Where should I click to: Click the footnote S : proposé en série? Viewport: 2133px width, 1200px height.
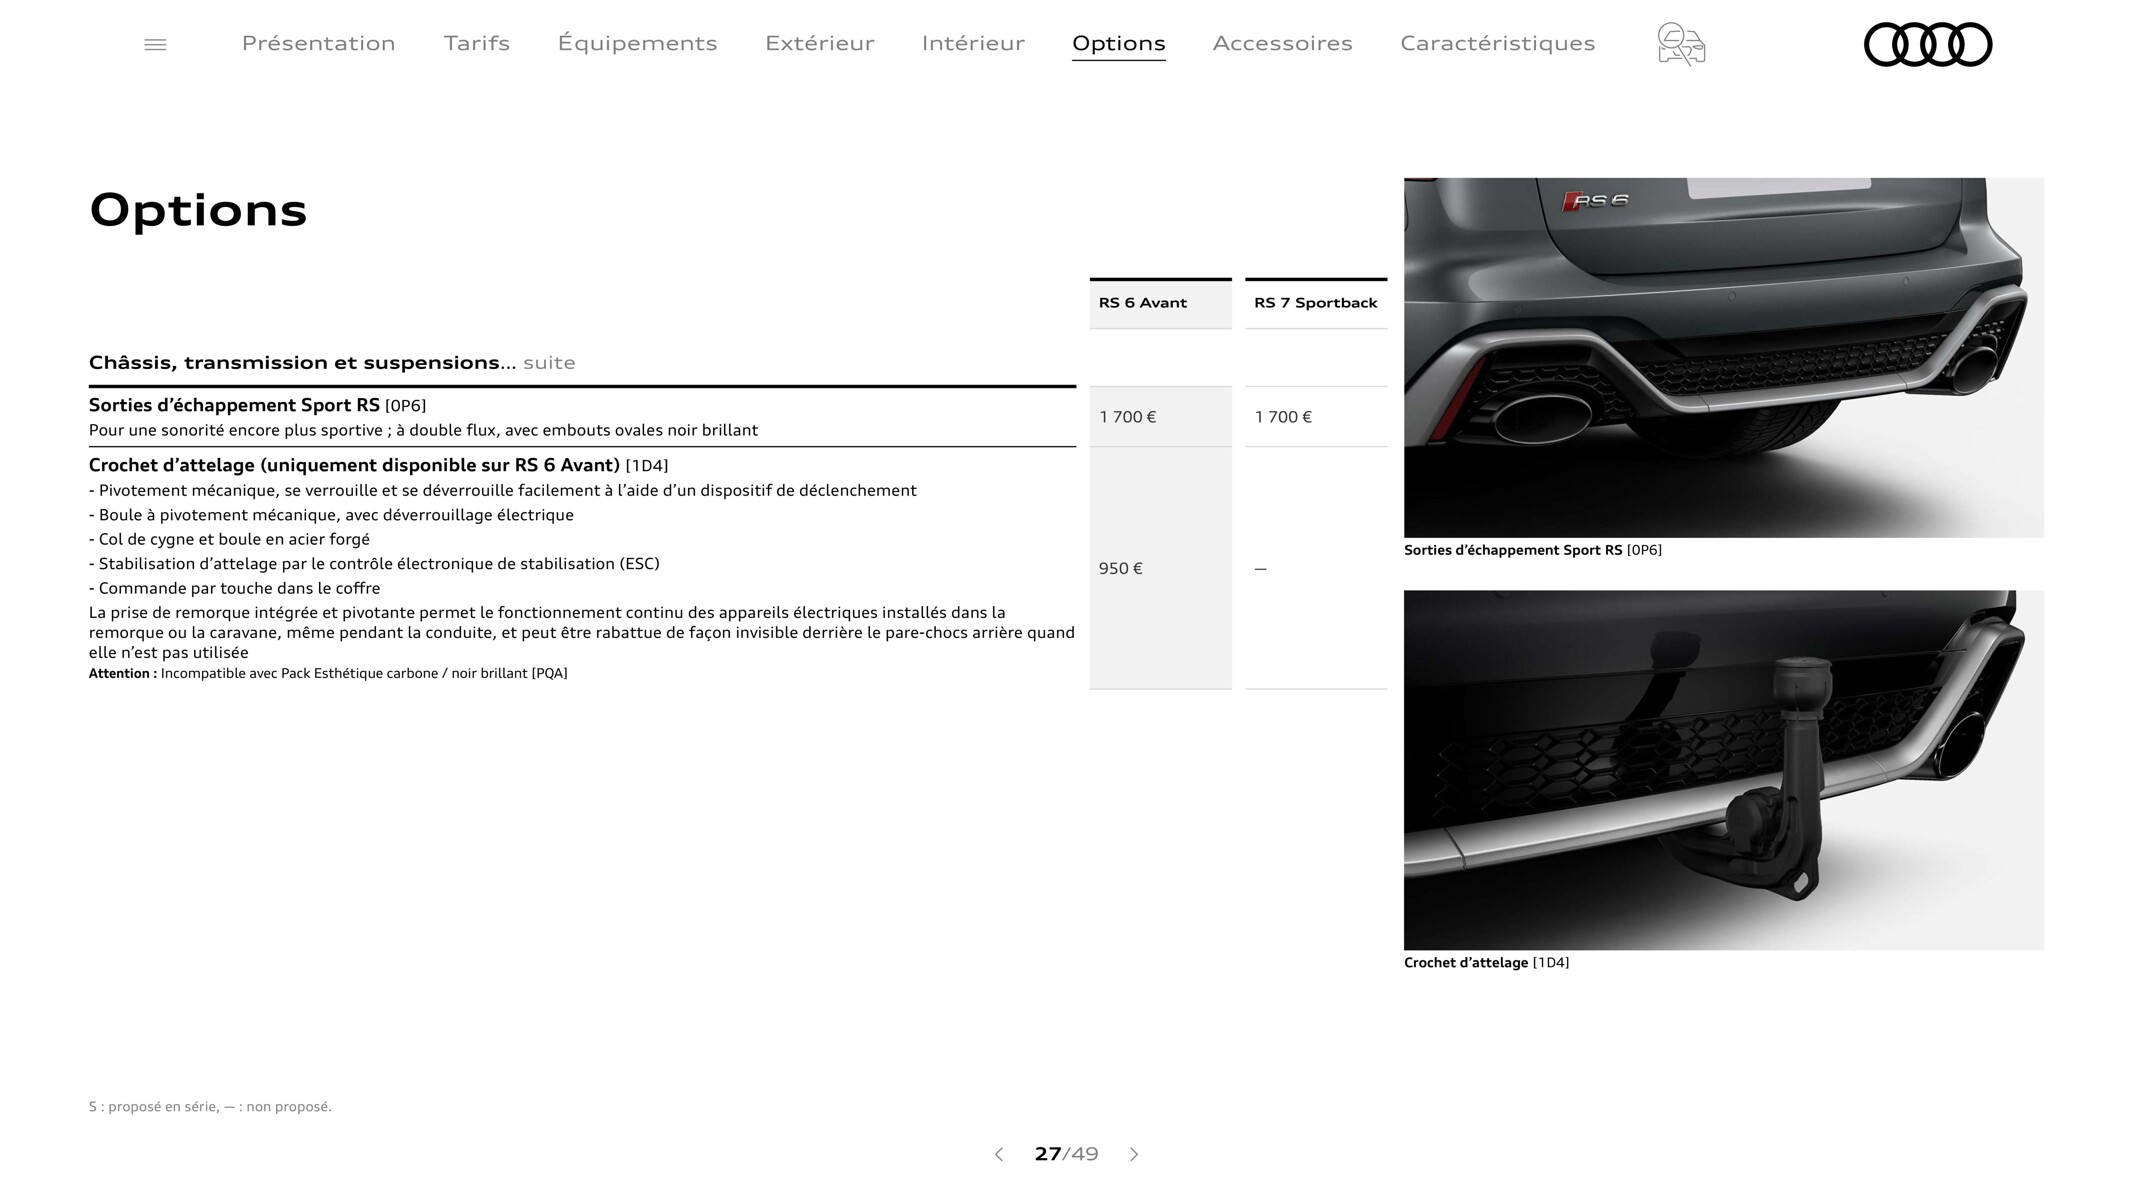[210, 1107]
